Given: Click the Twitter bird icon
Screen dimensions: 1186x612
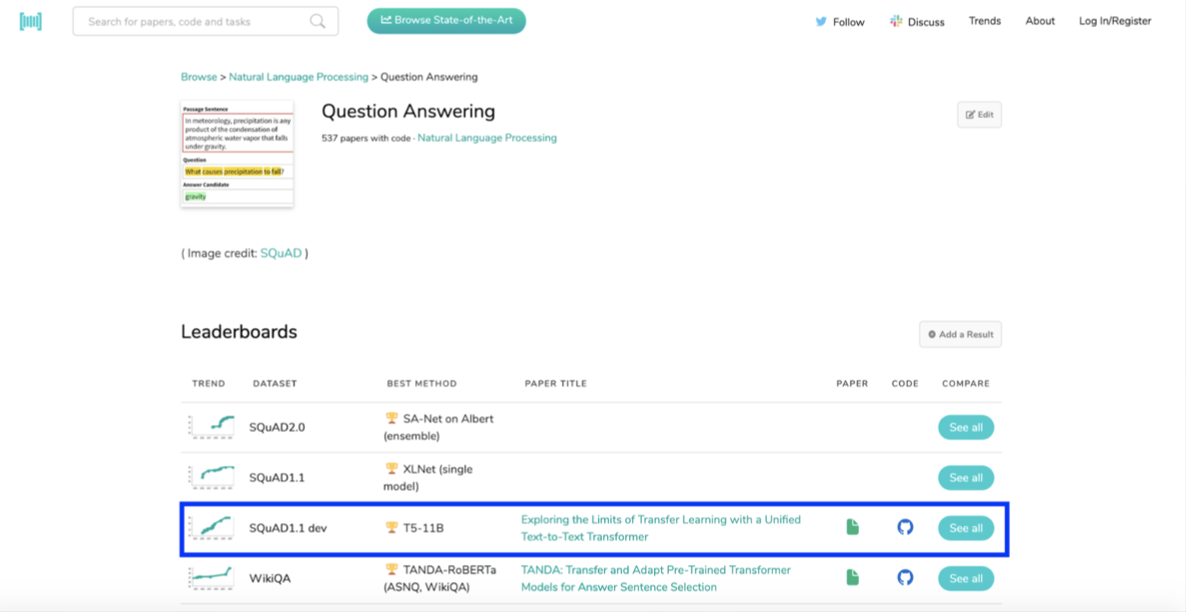Looking at the screenshot, I should [821, 22].
